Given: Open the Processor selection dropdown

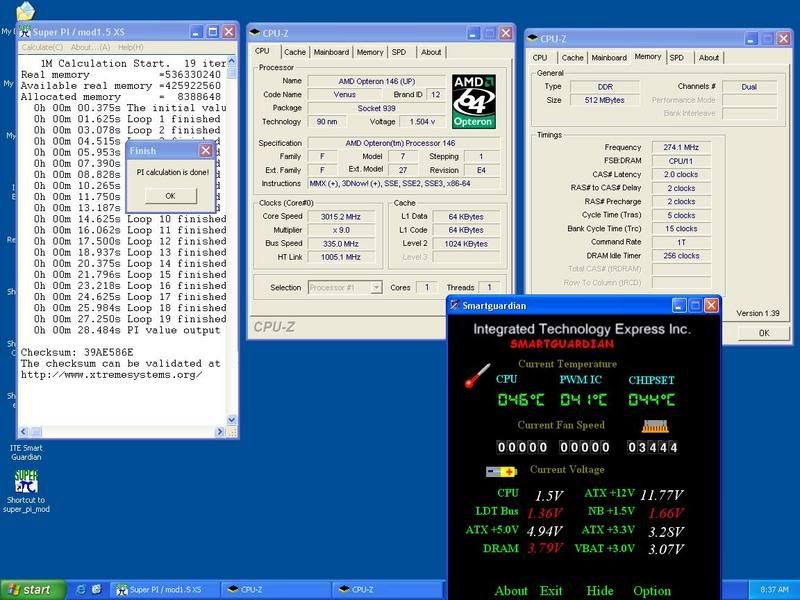Looking at the screenshot, I should [376, 288].
